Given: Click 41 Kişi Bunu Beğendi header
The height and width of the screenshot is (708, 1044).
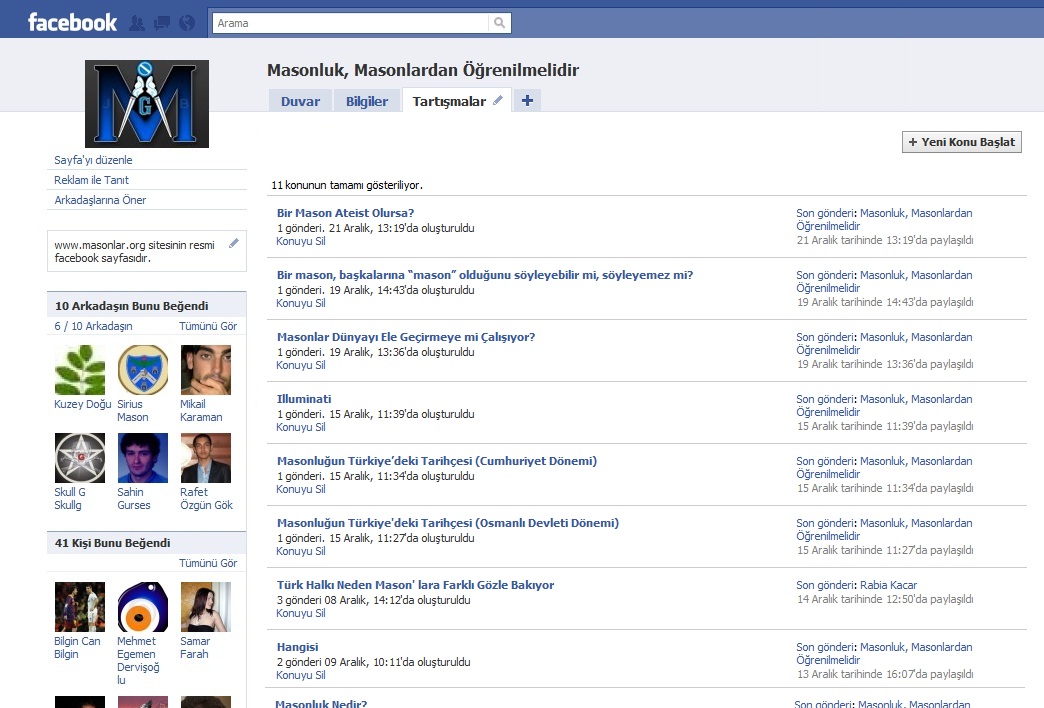Looking at the screenshot, I should (113, 543).
